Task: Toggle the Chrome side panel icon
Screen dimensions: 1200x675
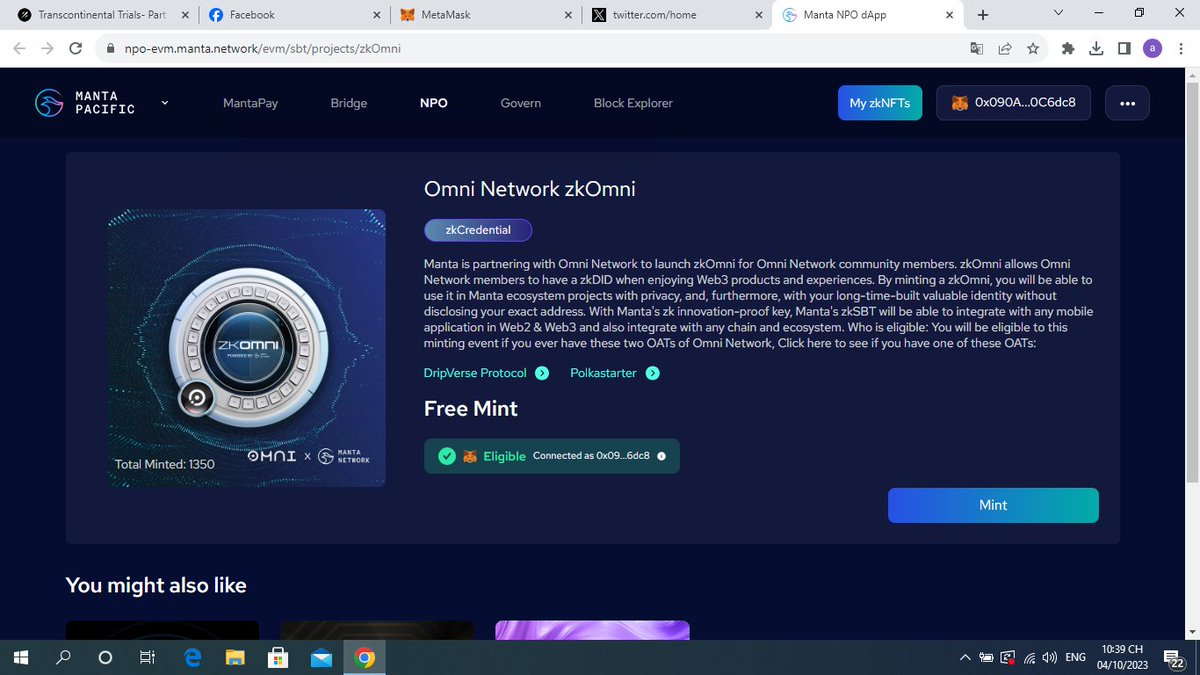Action: [x=1124, y=48]
